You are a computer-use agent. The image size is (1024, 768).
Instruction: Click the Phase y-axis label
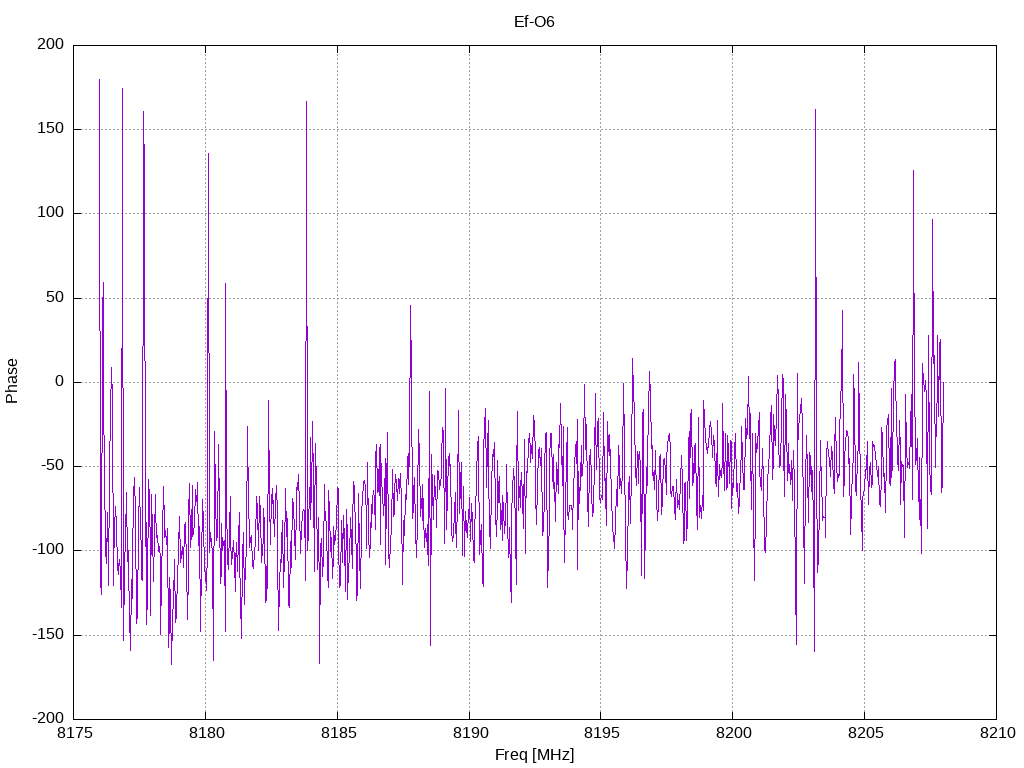tap(12, 381)
